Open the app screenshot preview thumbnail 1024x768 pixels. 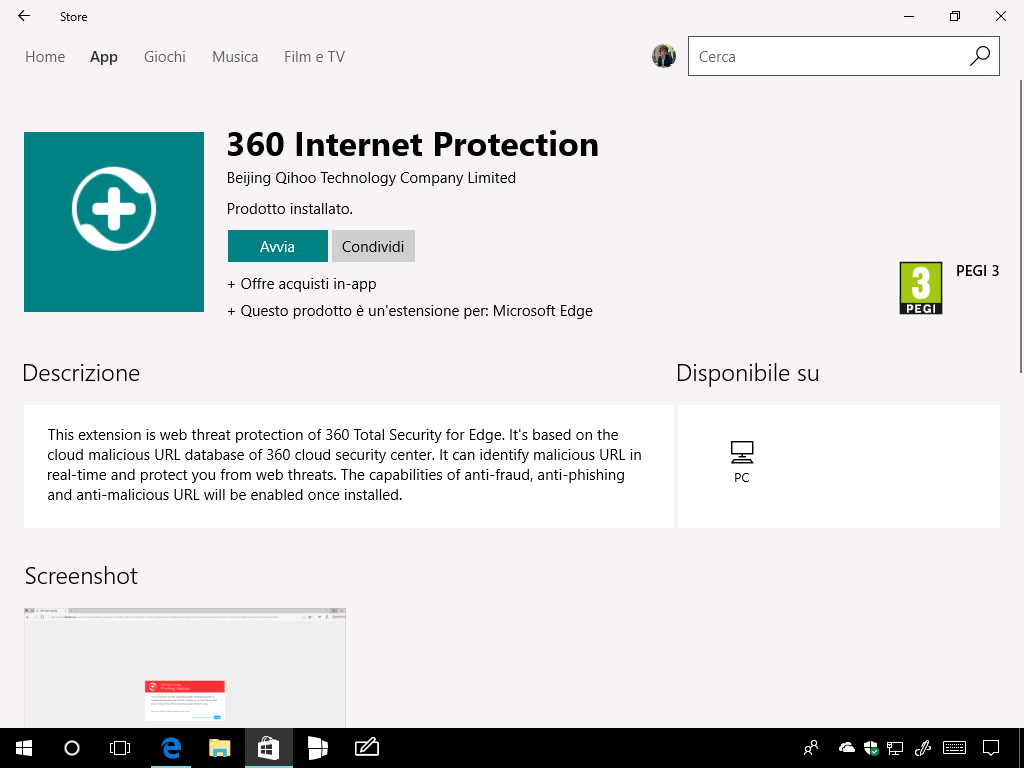185,667
